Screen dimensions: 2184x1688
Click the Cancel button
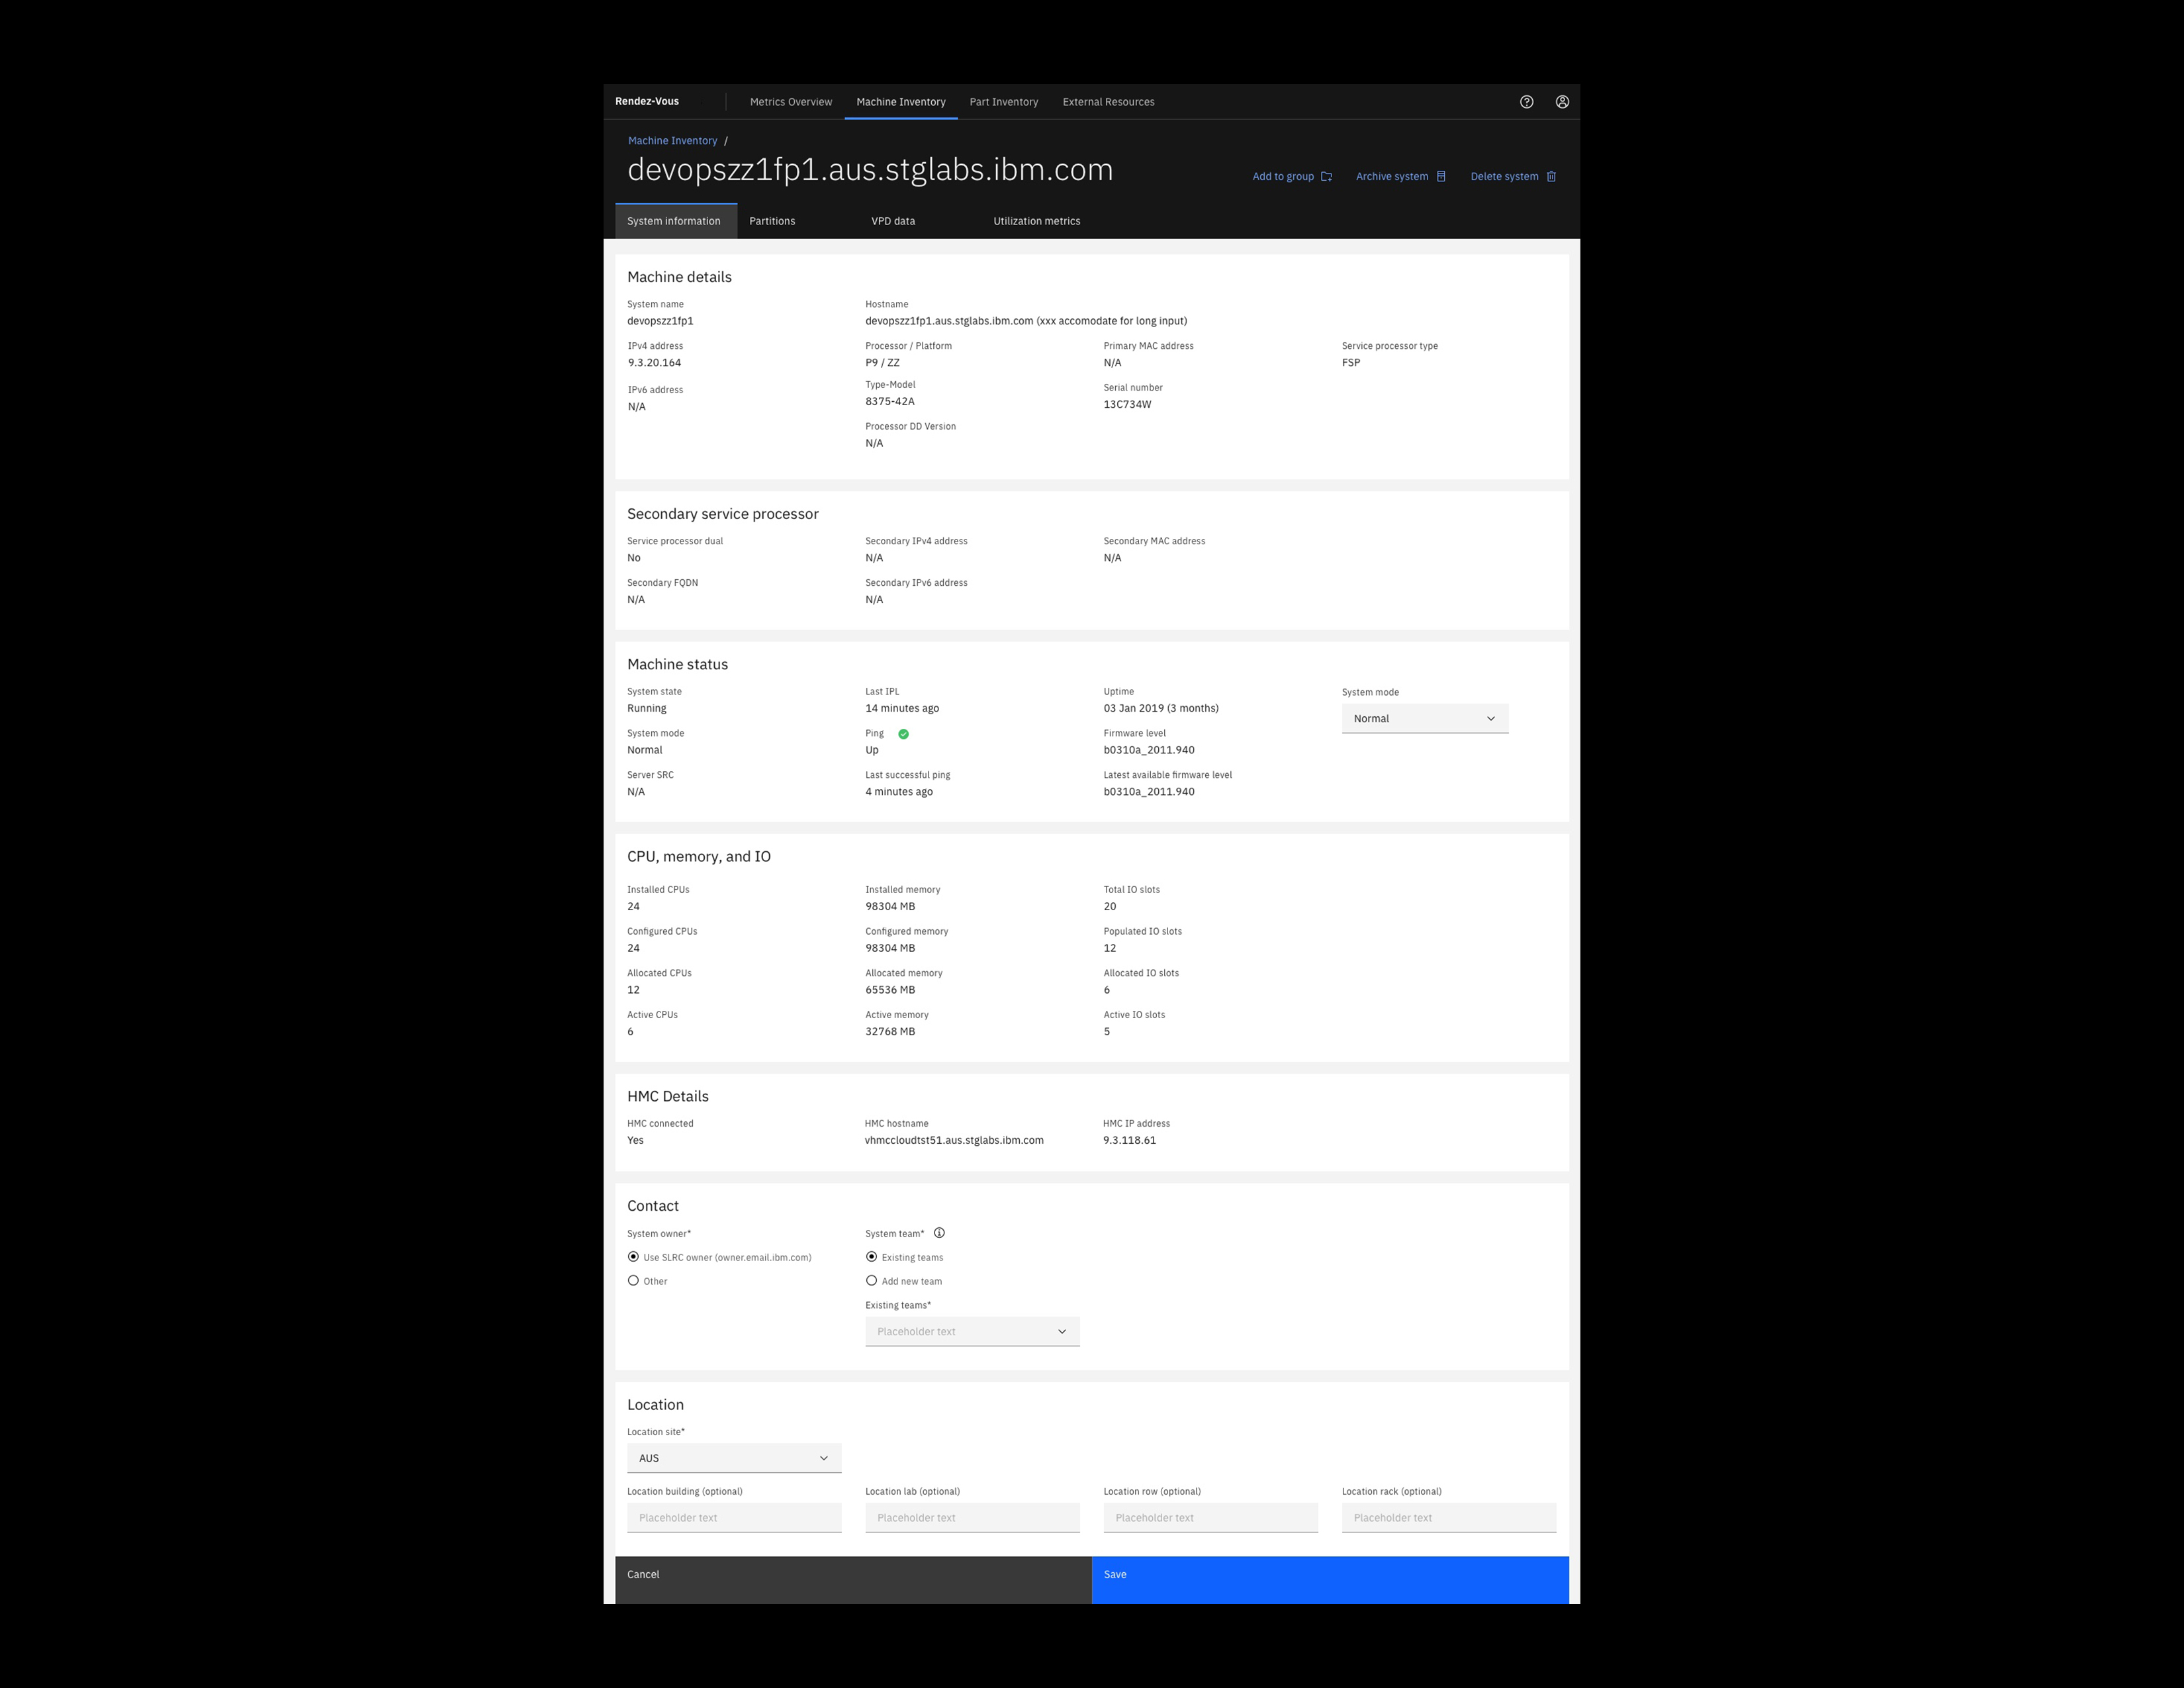(x=853, y=1580)
